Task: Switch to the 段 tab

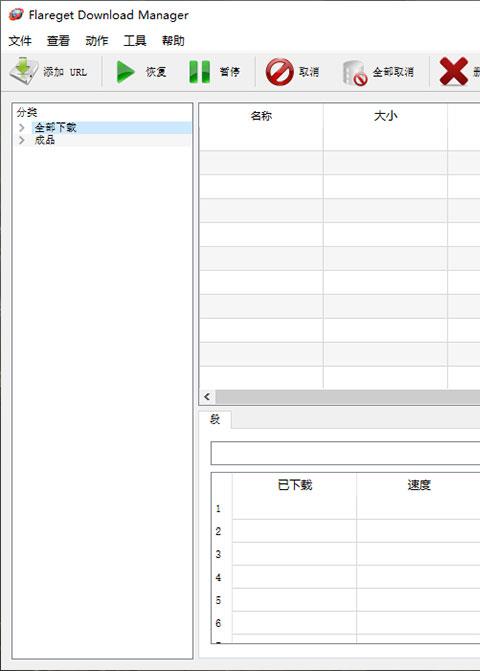Action: 215,419
